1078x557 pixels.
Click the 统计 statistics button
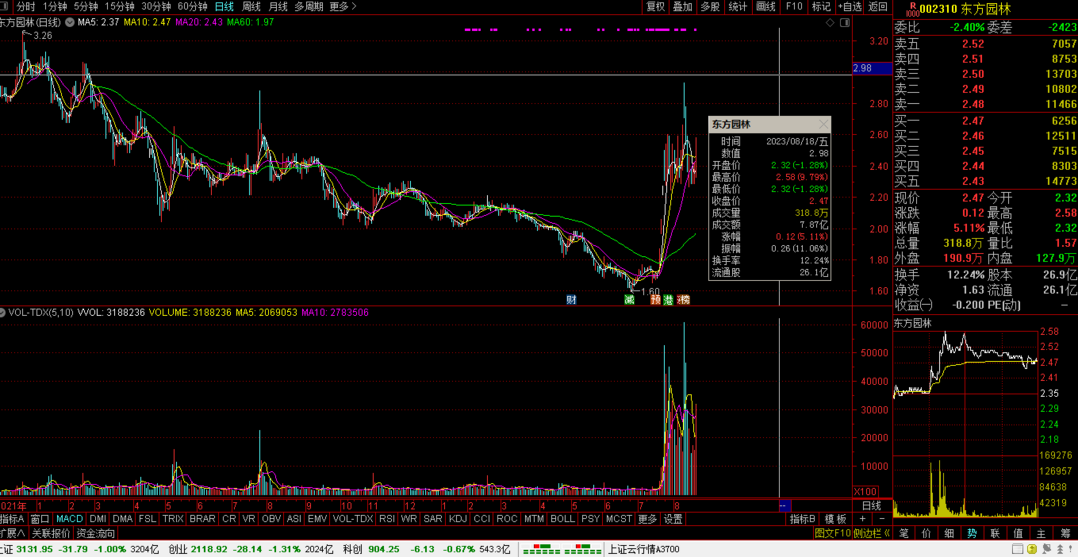(738, 7)
